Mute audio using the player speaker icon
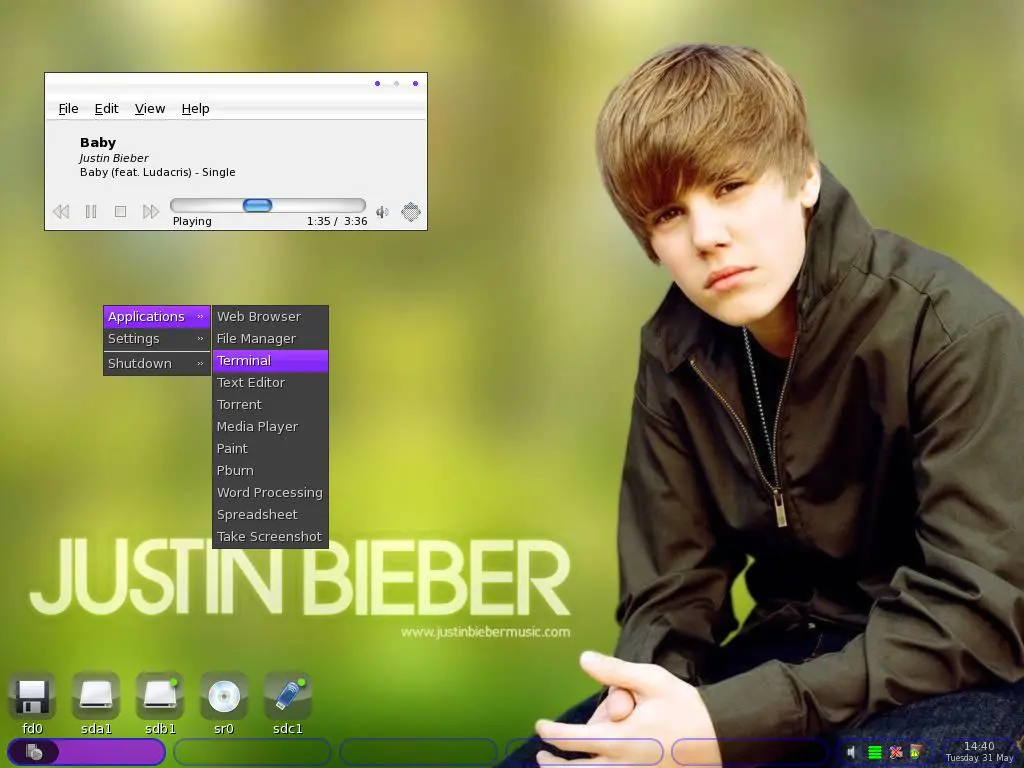This screenshot has width=1024, height=768. tap(382, 211)
